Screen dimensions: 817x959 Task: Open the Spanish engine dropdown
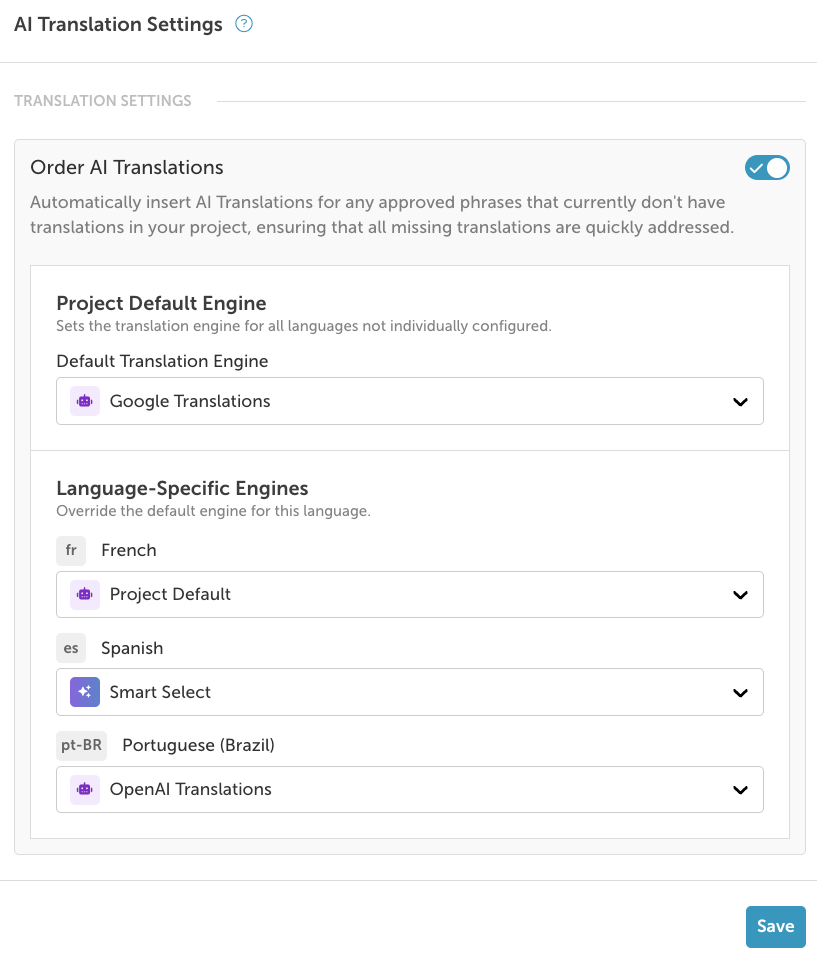(x=409, y=692)
